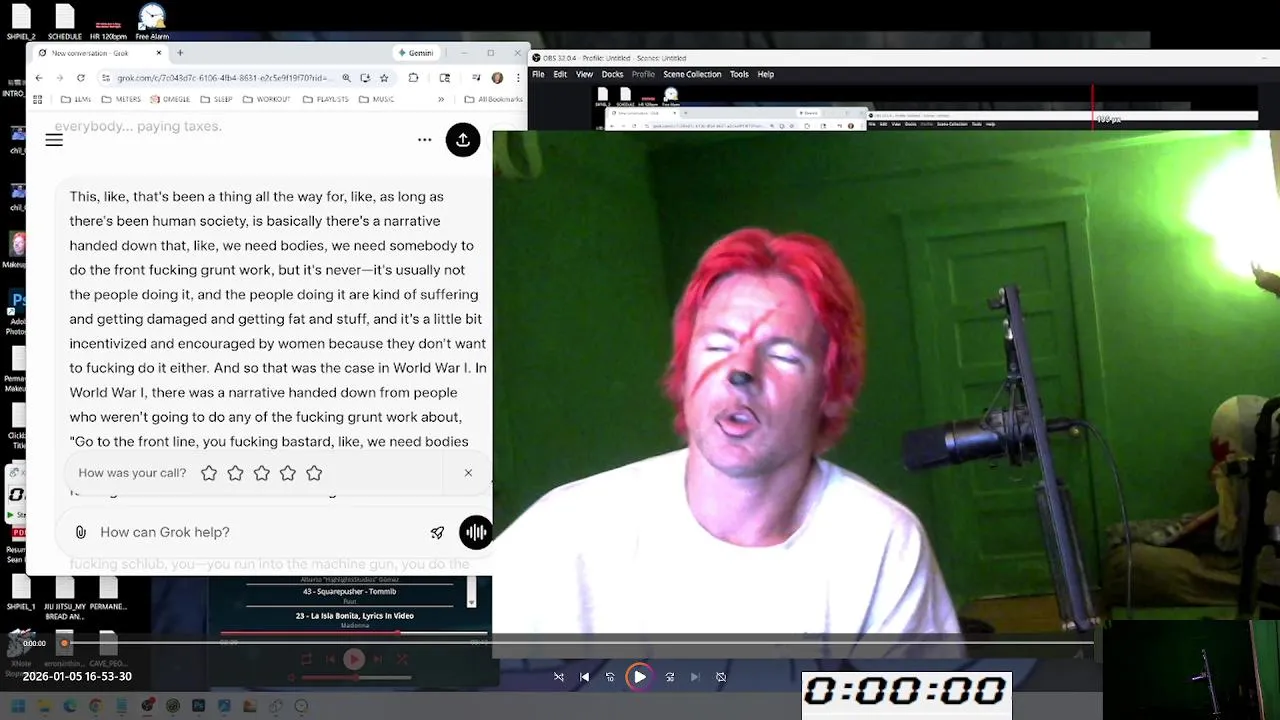This screenshot has width=1280, height=720.
Task: Open OBS Scene Collection menu
Action: pyautogui.click(x=692, y=74)
